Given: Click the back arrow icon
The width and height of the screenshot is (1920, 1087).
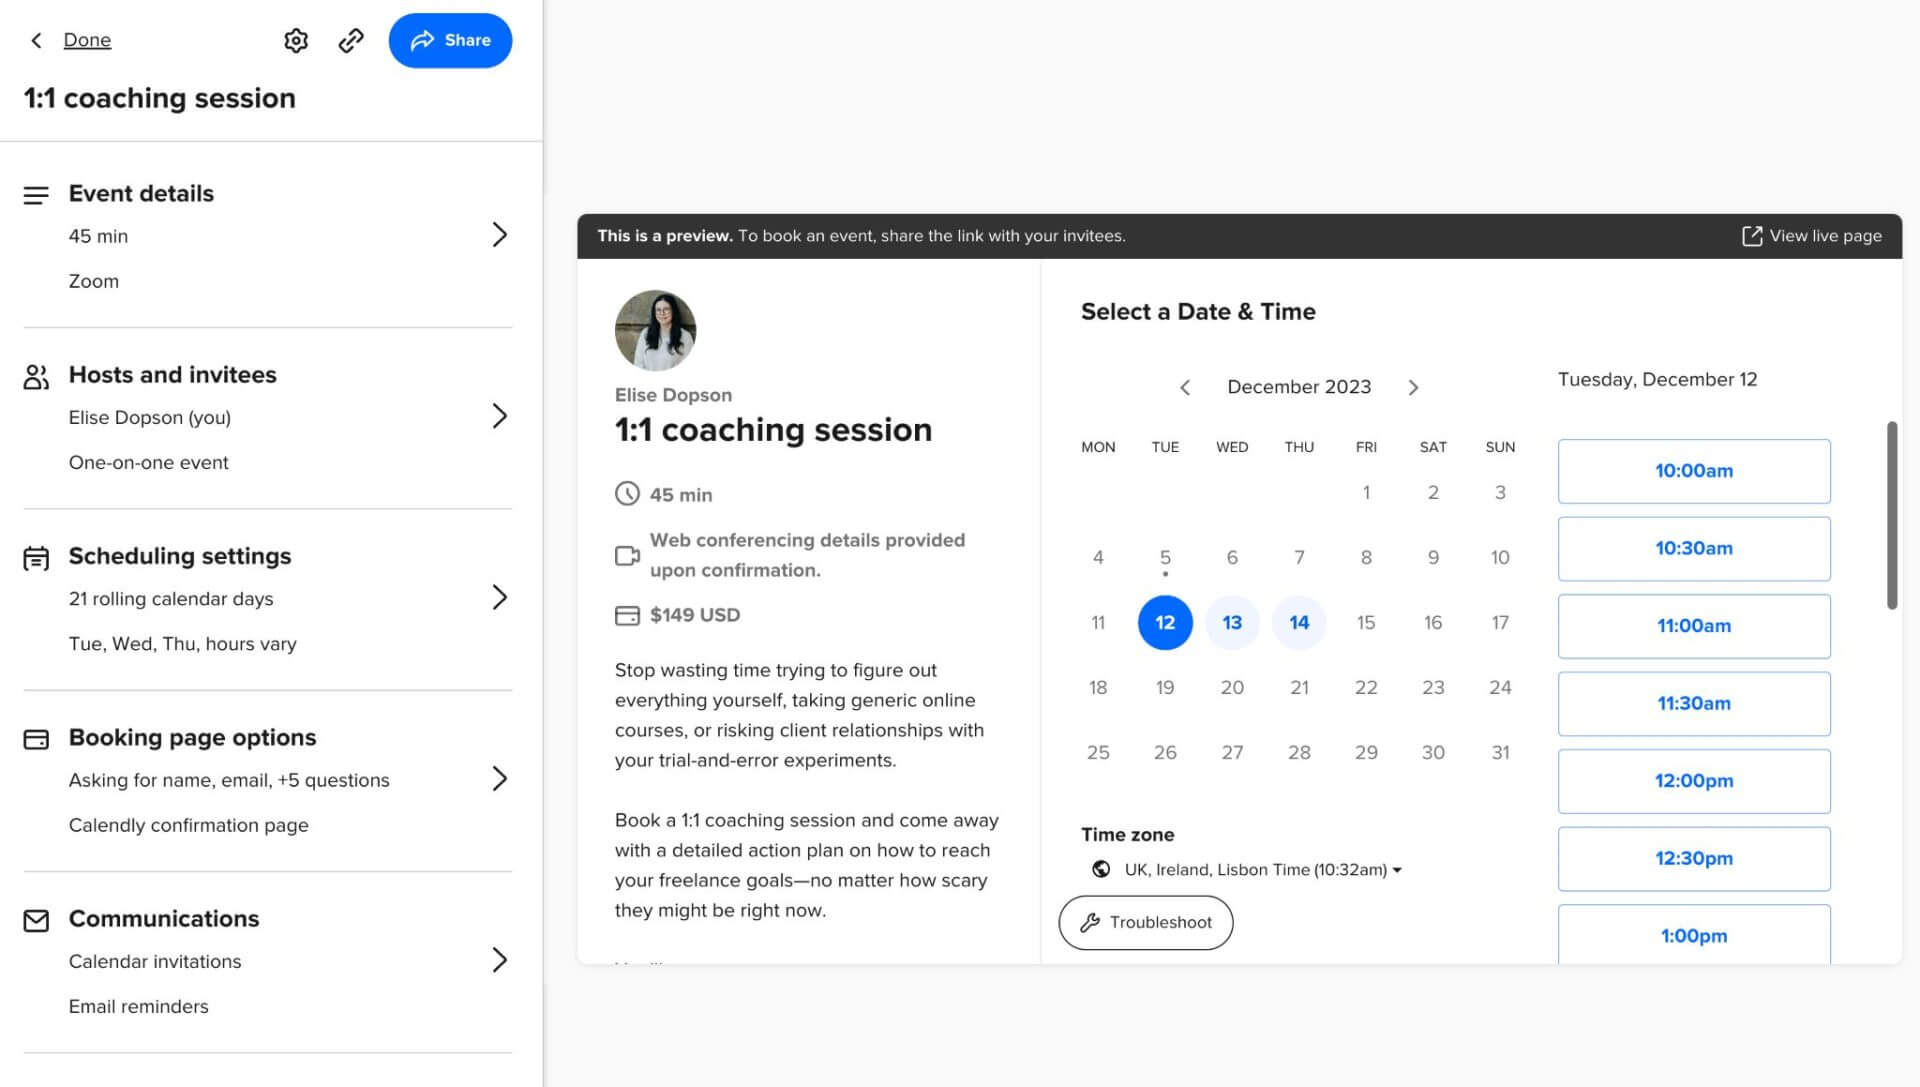Looking at the screenshot, I should point(37,40).
